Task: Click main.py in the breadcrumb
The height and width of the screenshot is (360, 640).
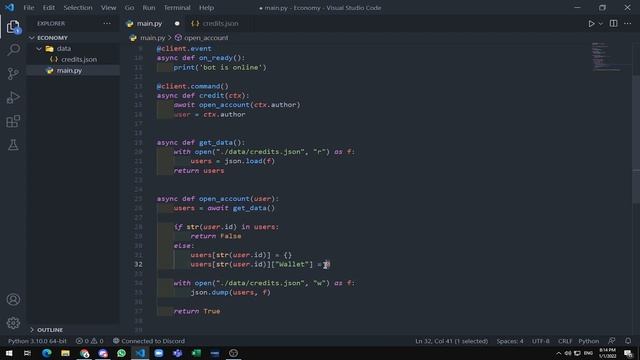Action: 152,38
